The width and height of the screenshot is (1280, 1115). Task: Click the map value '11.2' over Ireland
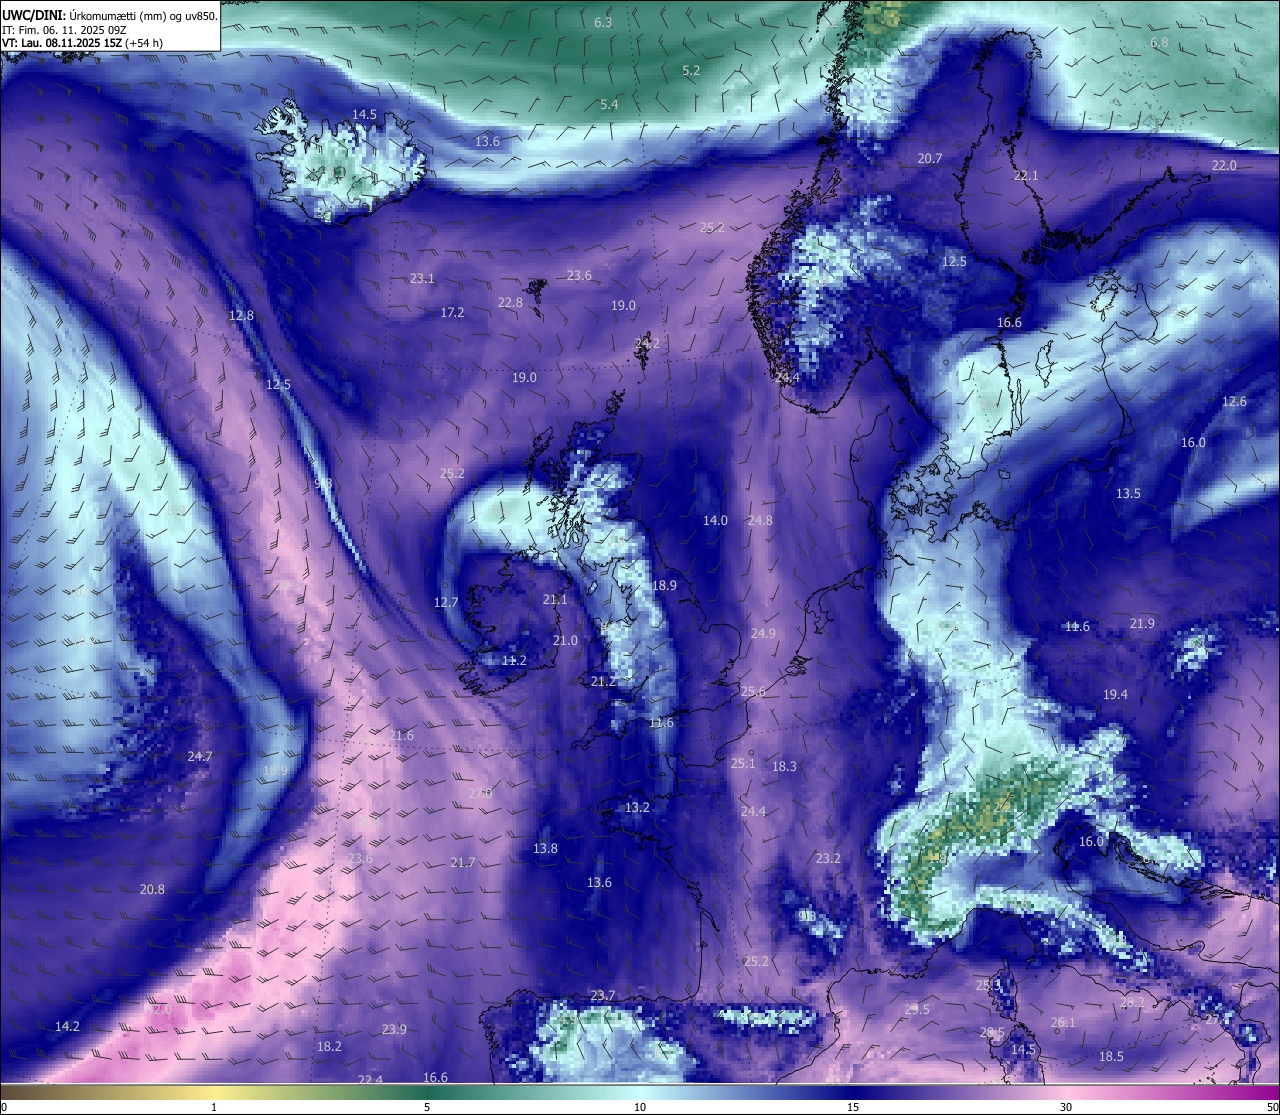[x=514, y=660]
